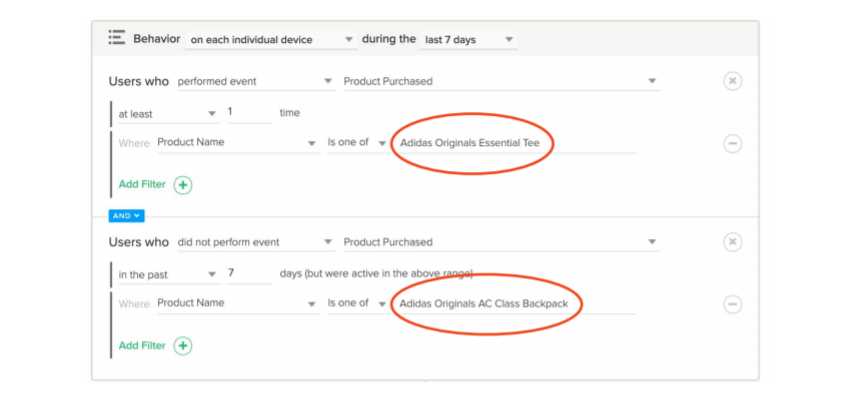The height and width of the screenshot is (398, 852).
Task: Remove the Adidas Originals Essential Tee filter with minus icon
Action: 732,144
